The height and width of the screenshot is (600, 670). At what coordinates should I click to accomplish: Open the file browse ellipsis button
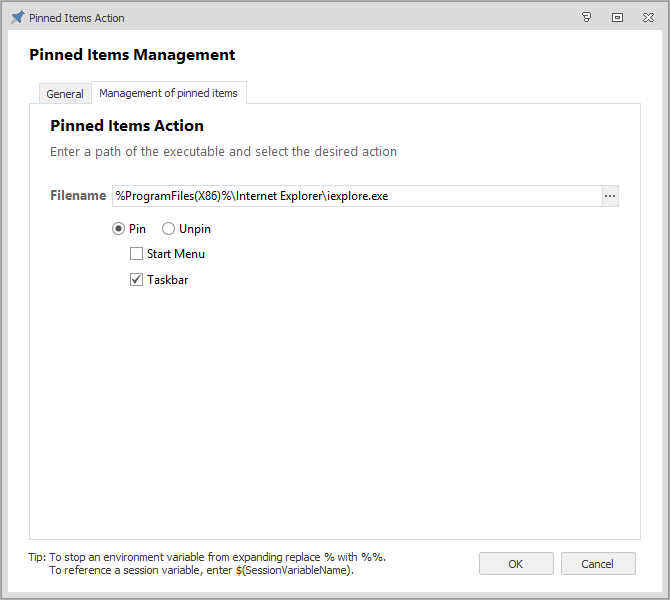click(610, 196)
